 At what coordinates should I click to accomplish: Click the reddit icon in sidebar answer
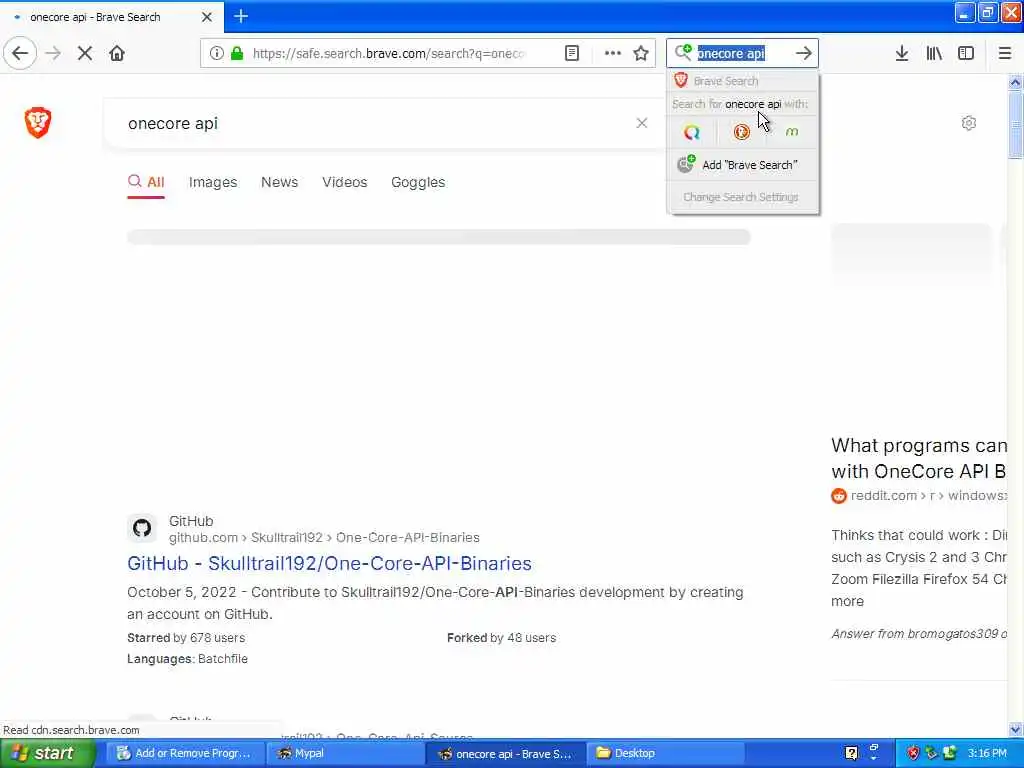pos(839,496)
